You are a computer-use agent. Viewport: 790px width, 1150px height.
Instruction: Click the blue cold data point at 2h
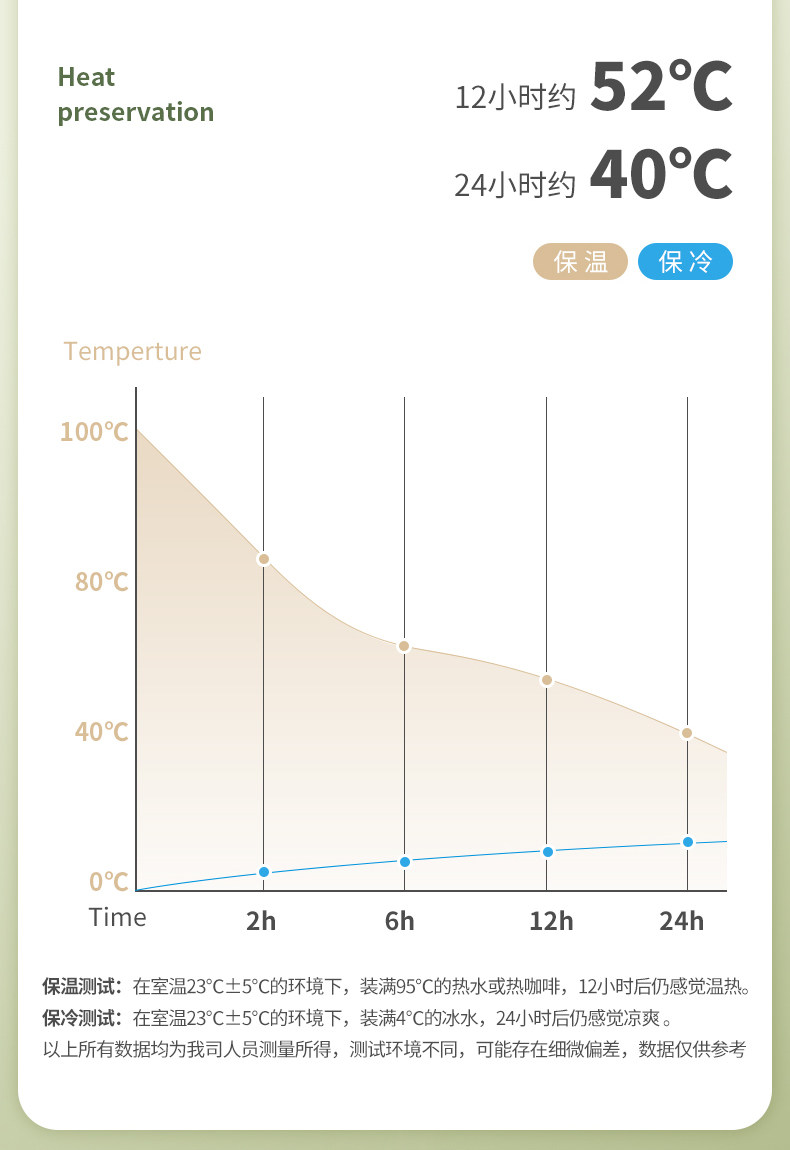[264, 872]
